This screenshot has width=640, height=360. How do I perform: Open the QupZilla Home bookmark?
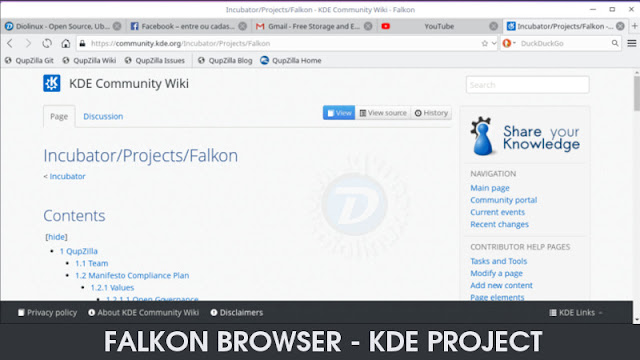(291, 60)
